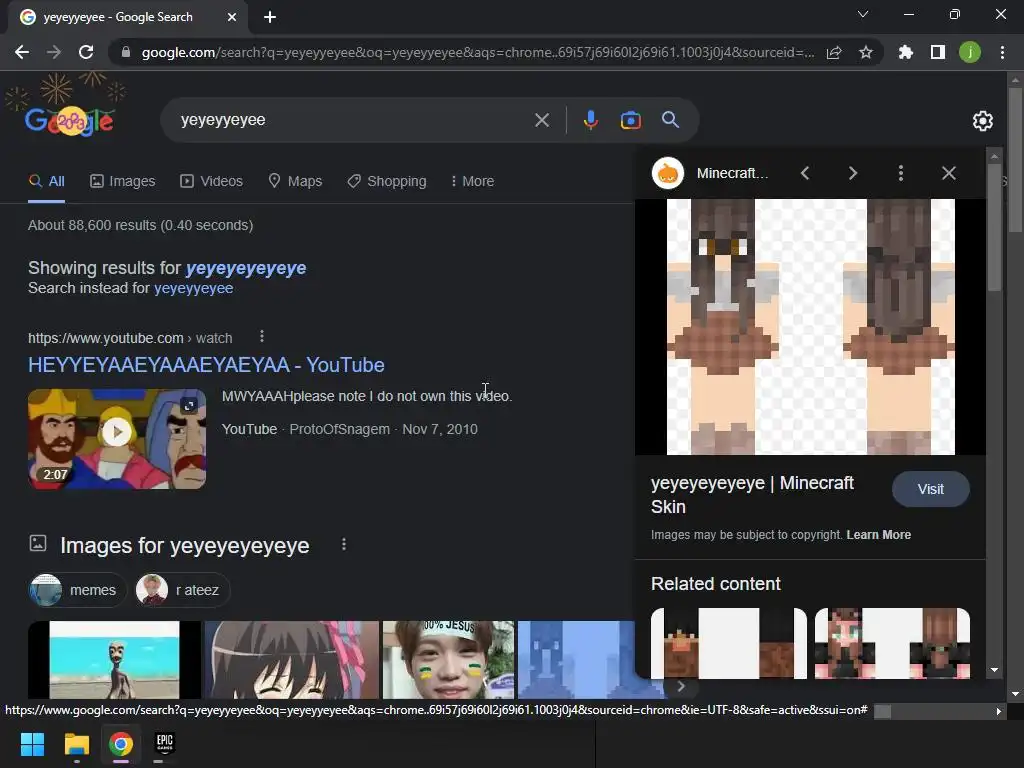Open yeyeyeyeyeye Minecraft Skin title link
The height and width of the screenshot is (768, 1024).
[752, 495]
